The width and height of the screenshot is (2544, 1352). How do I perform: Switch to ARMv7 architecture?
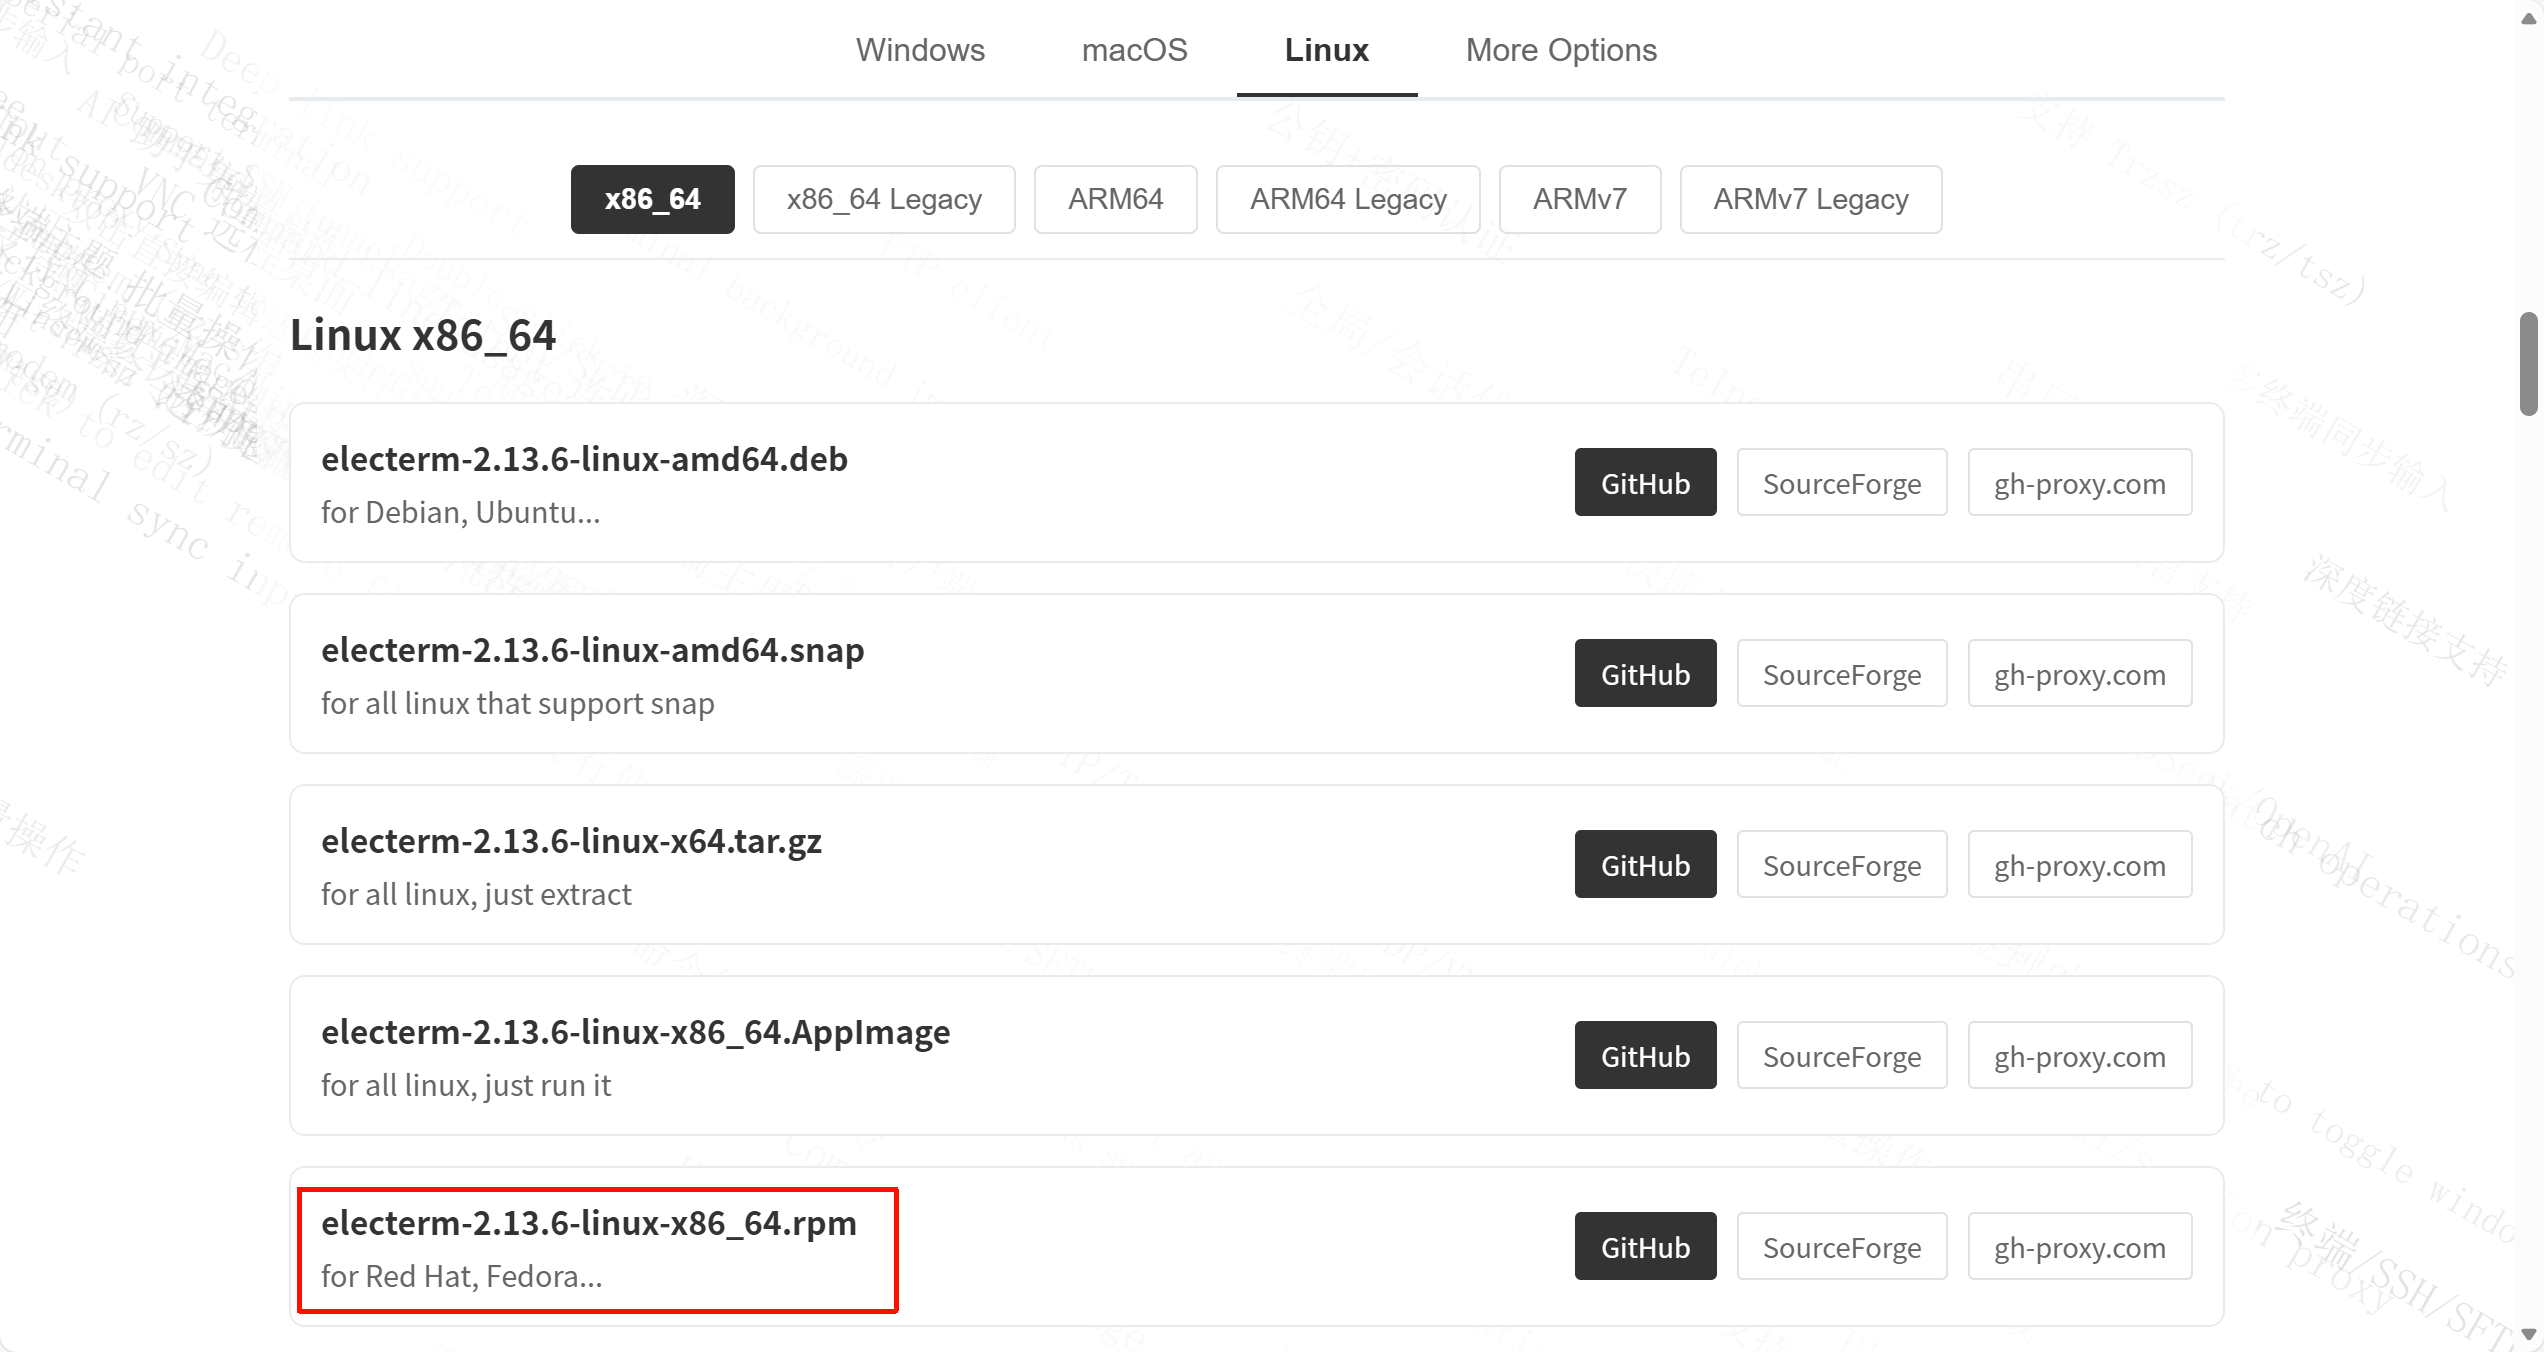(x=1579, y=199)
